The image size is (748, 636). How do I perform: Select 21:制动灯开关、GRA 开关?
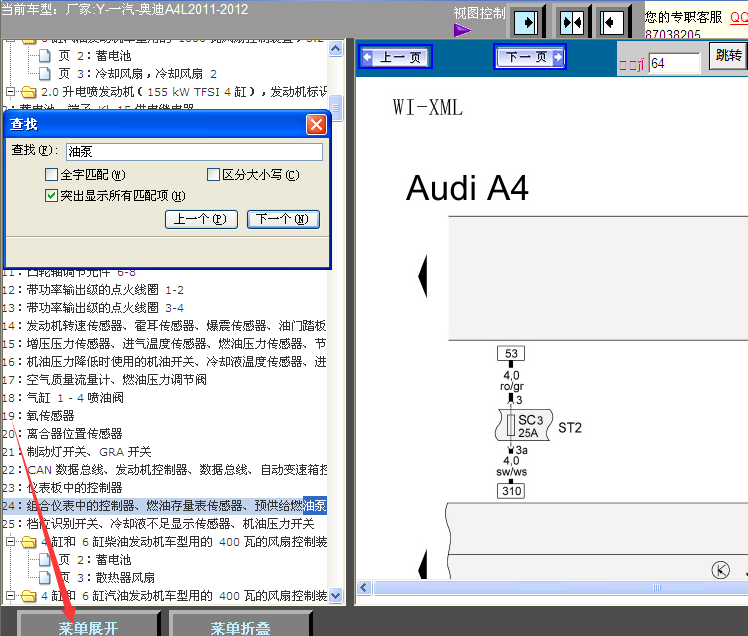pyautogui.click(x=77, y=452)
